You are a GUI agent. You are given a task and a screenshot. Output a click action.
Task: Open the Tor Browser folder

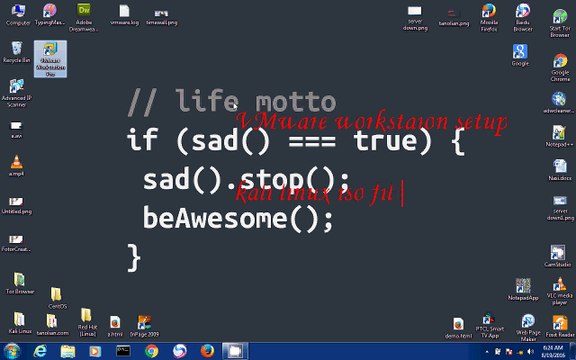(x=19, y=284)
